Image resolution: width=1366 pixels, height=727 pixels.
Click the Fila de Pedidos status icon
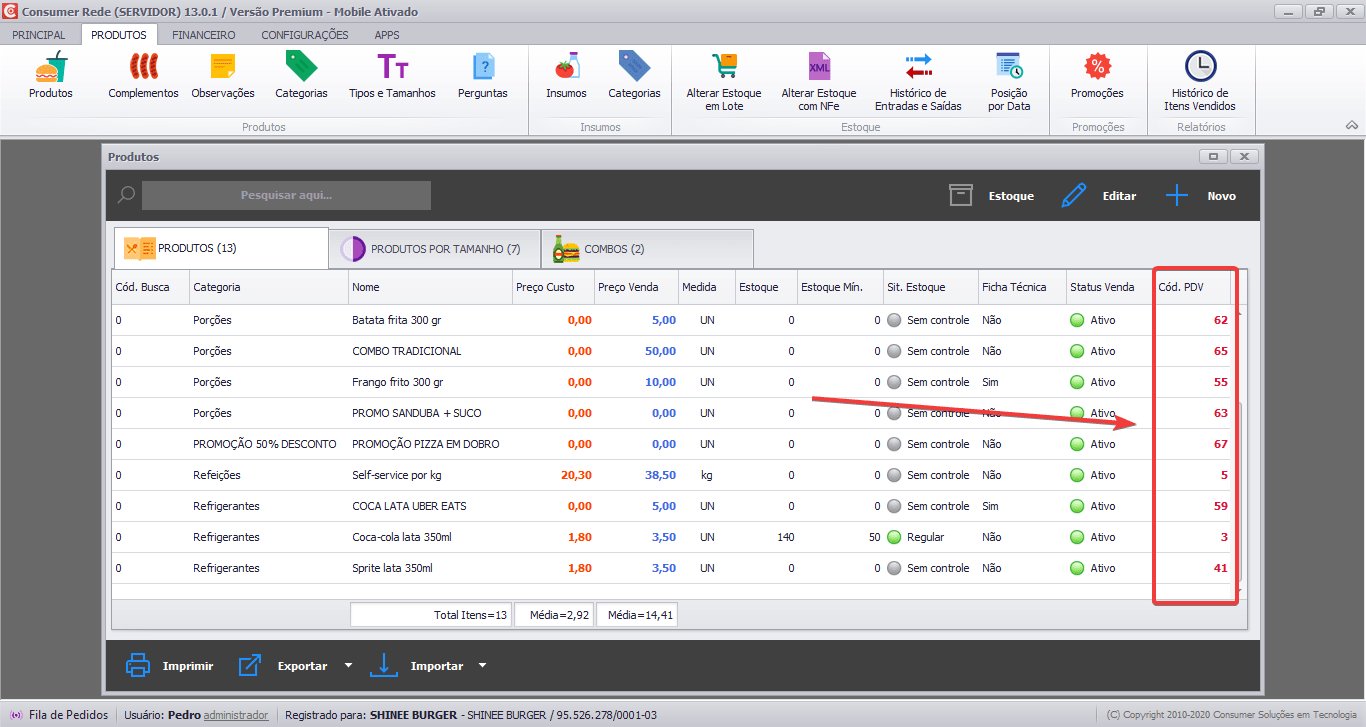[15, 715]
